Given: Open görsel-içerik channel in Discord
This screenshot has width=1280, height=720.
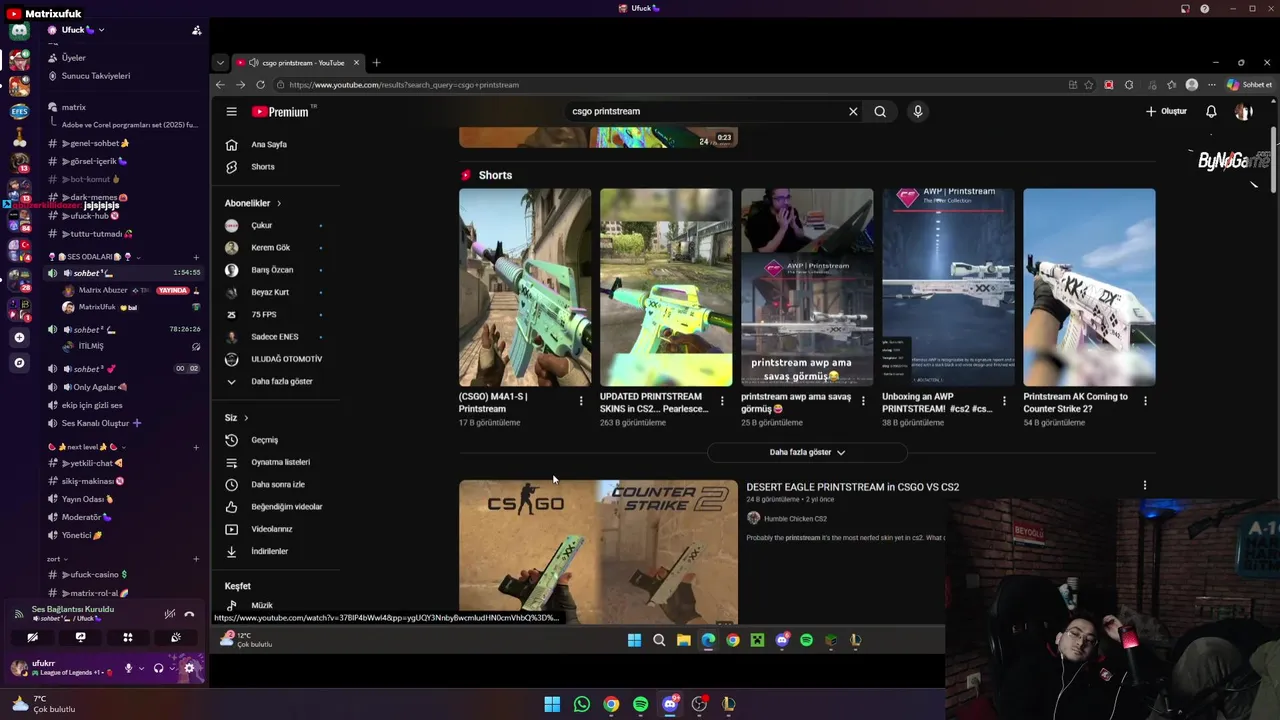Looking at the screenshot, I should tap(95, 162).
